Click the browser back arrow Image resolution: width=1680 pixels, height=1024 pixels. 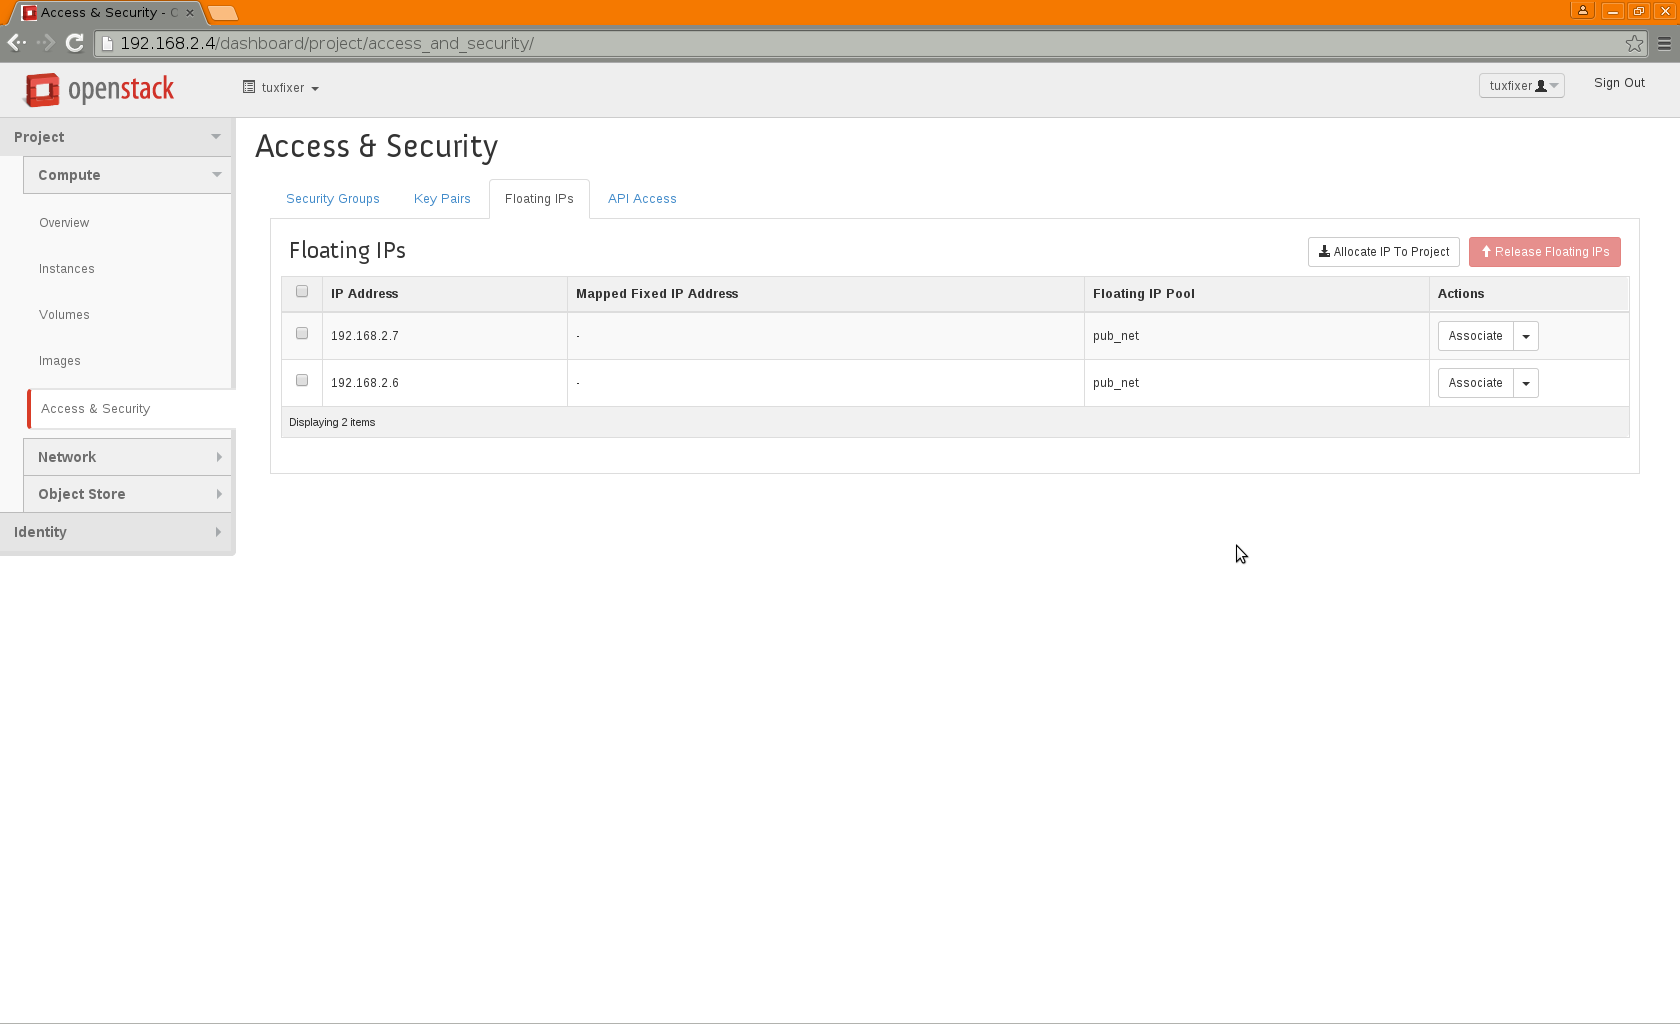pos(17,43)
